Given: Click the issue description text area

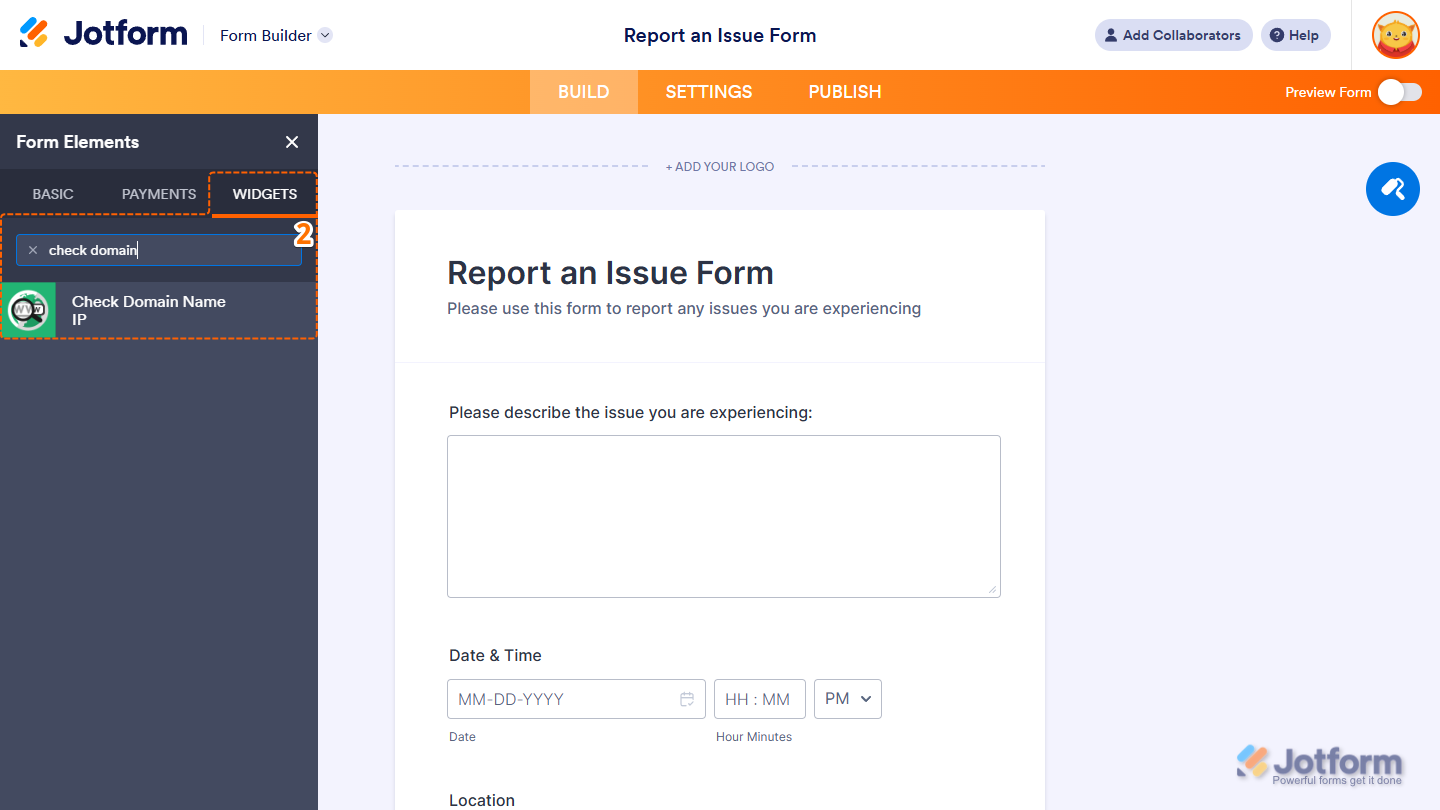Looking at the screenshot, I should (723, 516).
